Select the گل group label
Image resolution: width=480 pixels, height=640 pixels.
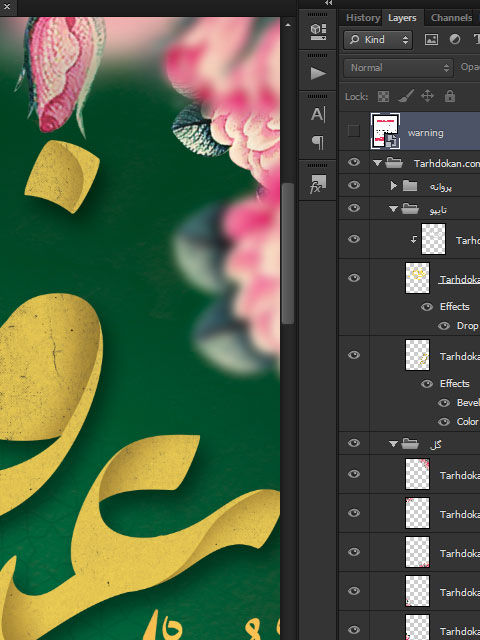coord(436,444)
